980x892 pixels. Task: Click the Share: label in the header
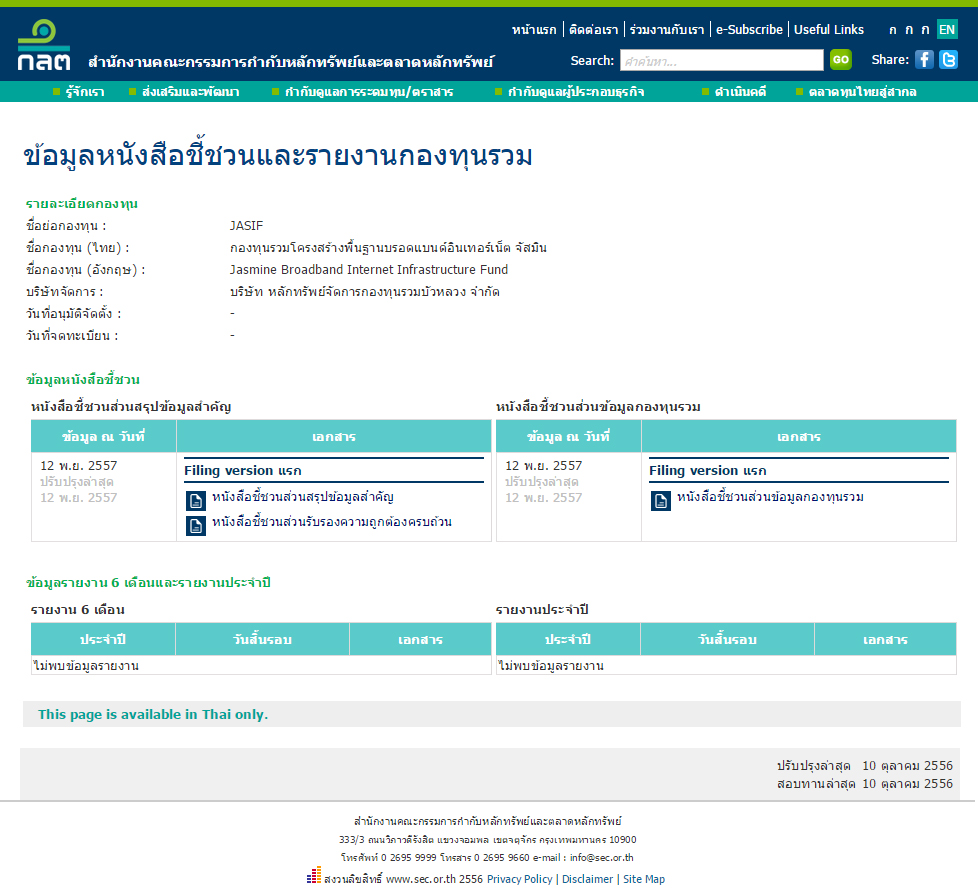pyautogui.click(x=890, y=60)
